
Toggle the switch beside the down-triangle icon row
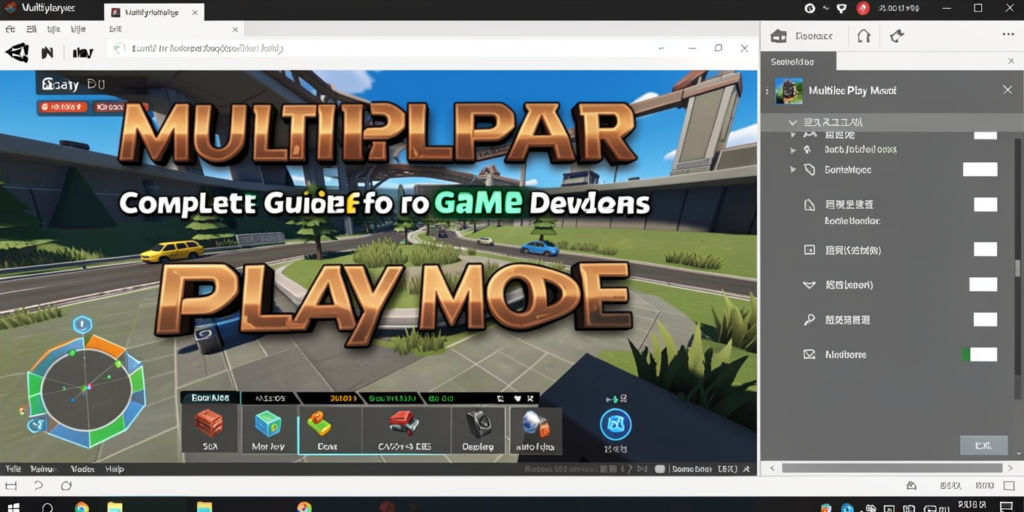click(983, 284)
